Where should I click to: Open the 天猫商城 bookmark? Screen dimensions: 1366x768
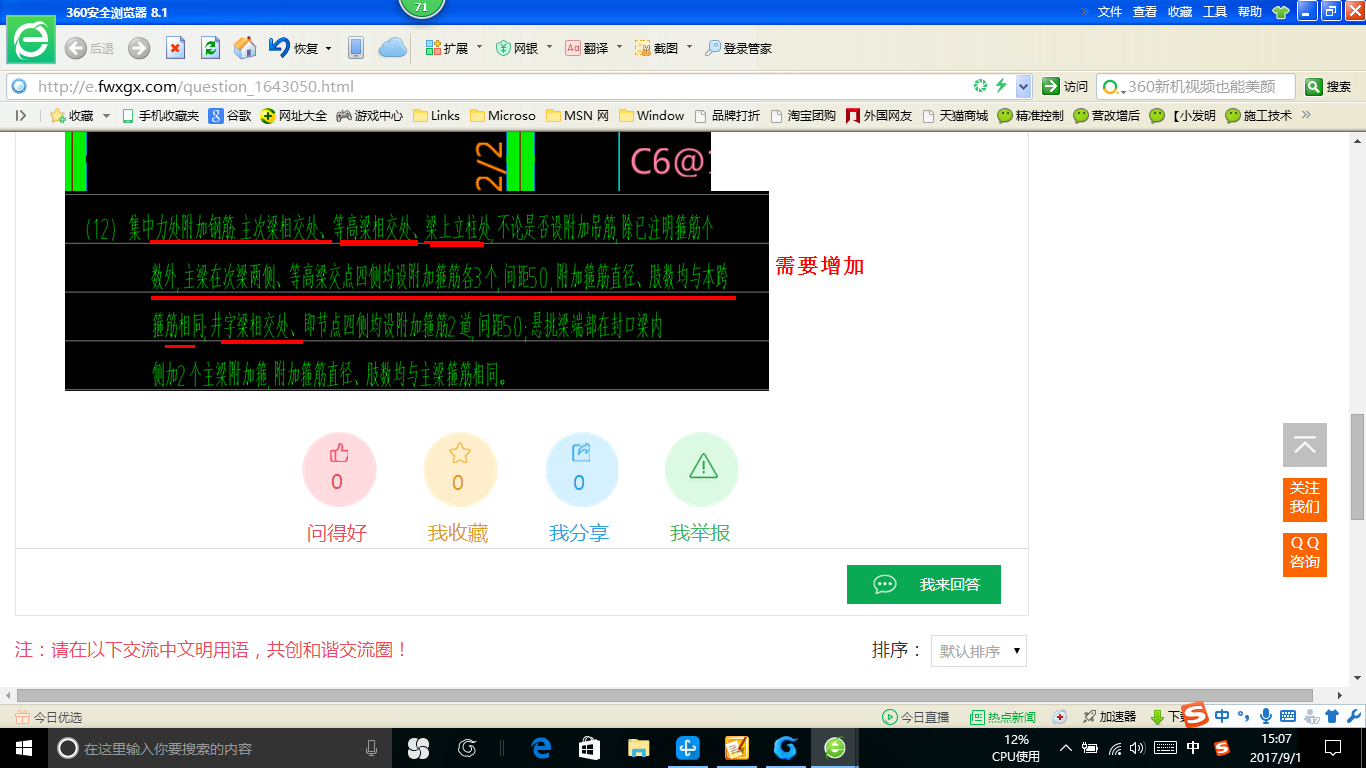pyautogui.click(x=955, y=116)
